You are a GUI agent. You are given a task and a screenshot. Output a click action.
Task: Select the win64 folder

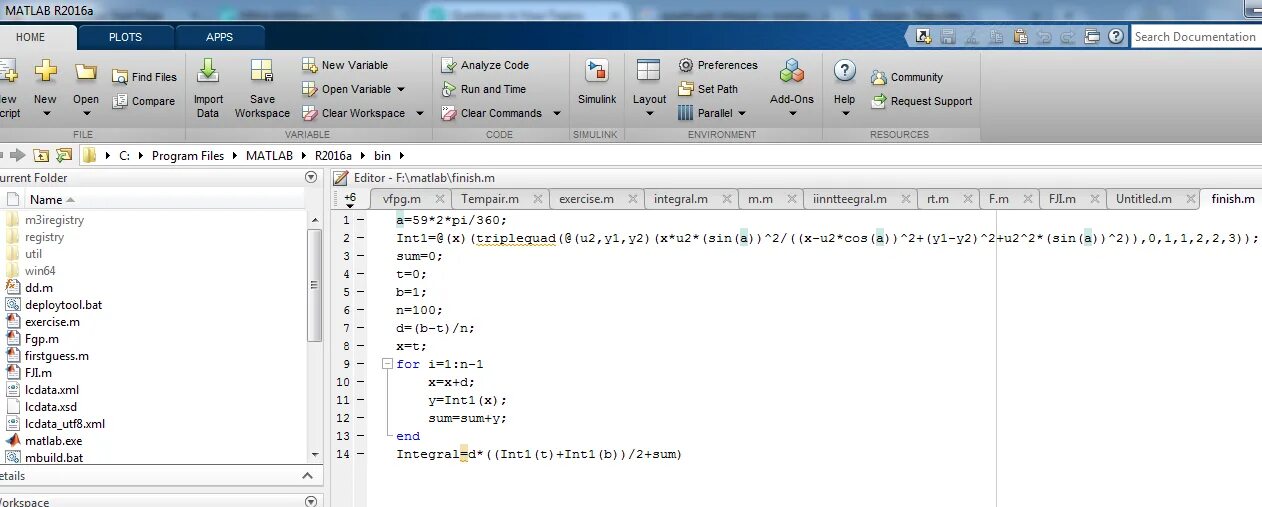click(x=41, y=271)
